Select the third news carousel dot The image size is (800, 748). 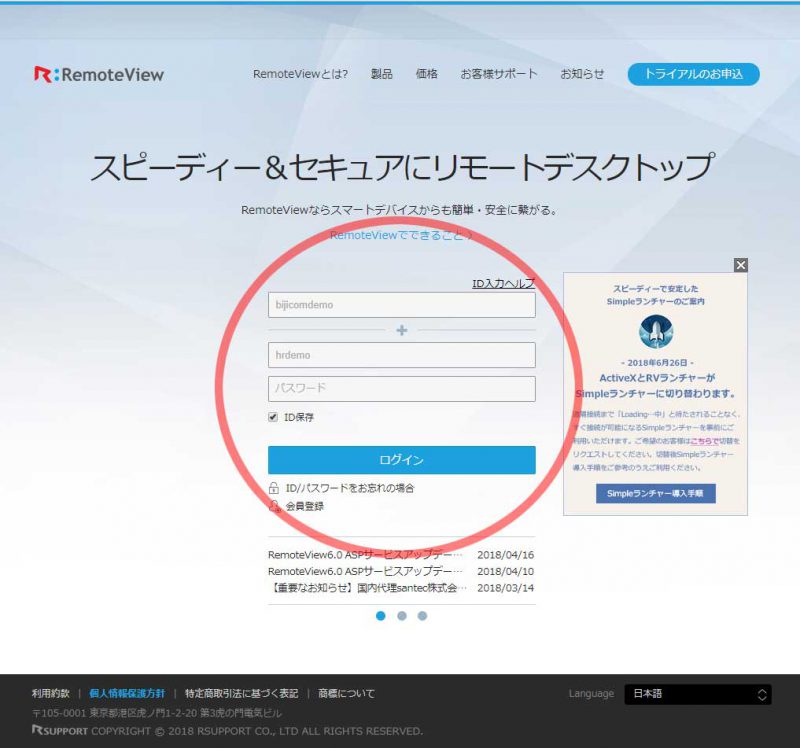click(x=422, y=616)
